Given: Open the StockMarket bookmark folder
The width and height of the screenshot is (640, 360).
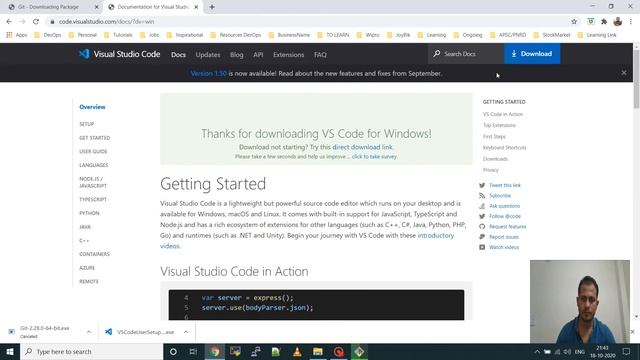Looking at the screenshot, I should pos(552,35).
